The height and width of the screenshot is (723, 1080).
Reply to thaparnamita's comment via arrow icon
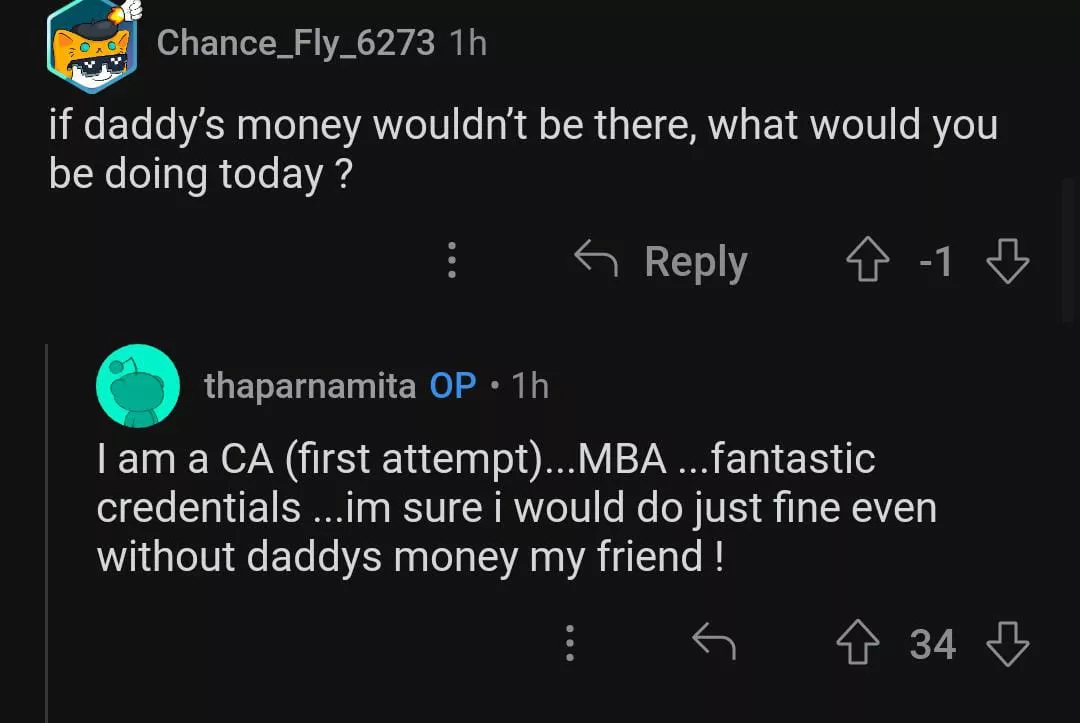coord(714,643)
